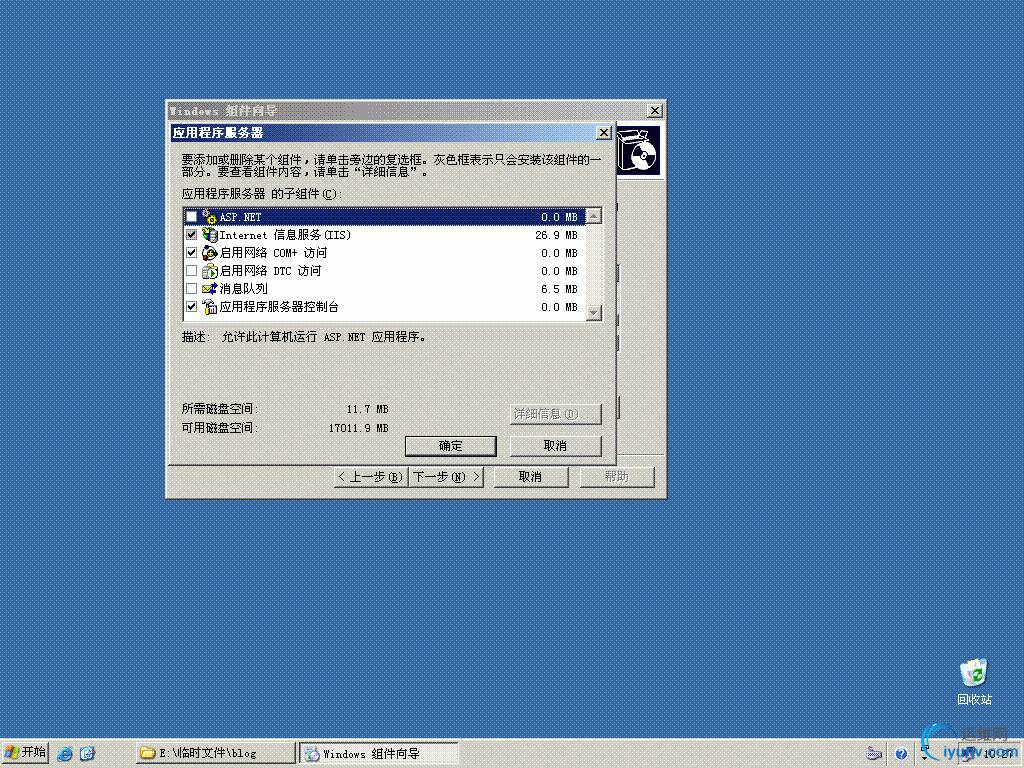Toggle the ASP.NET checkbox
The height and width of the screenshot is (768, 1024).
(x=191, y=217)
